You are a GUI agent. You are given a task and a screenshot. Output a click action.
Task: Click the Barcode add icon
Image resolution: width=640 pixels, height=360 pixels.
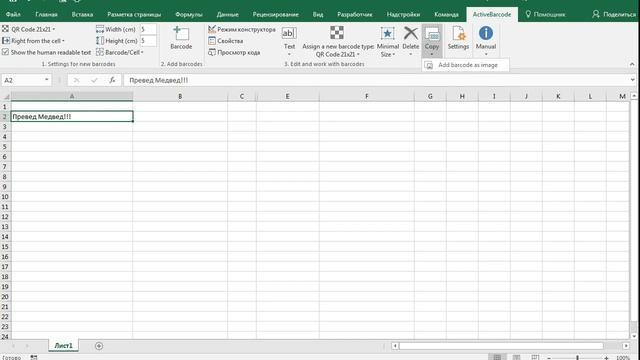tap(181, 33)
